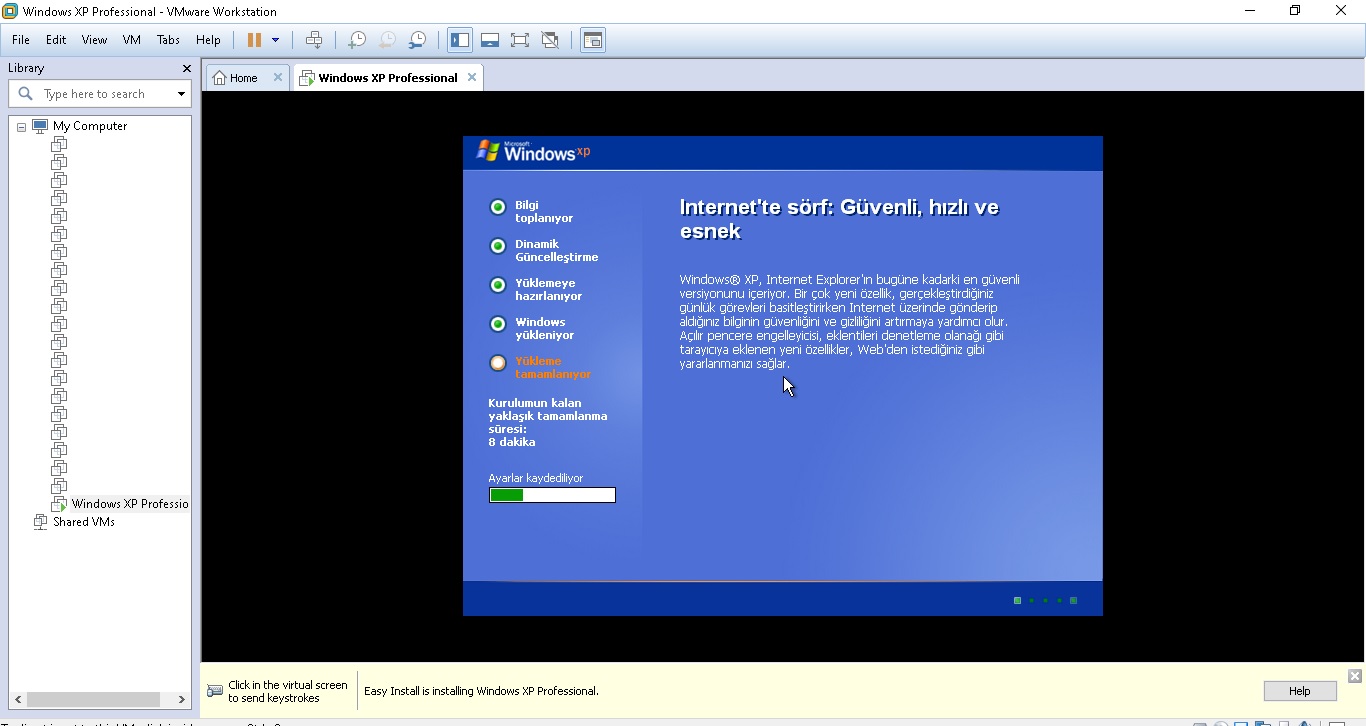The image size is (1366, 726).
Task: Click the Home tab house icon
Action: pyautogui.click(x=219, y=78)
